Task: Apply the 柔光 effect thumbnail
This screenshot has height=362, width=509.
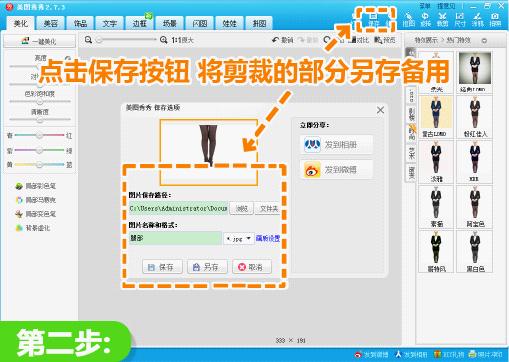Action: tap(436, 72)
